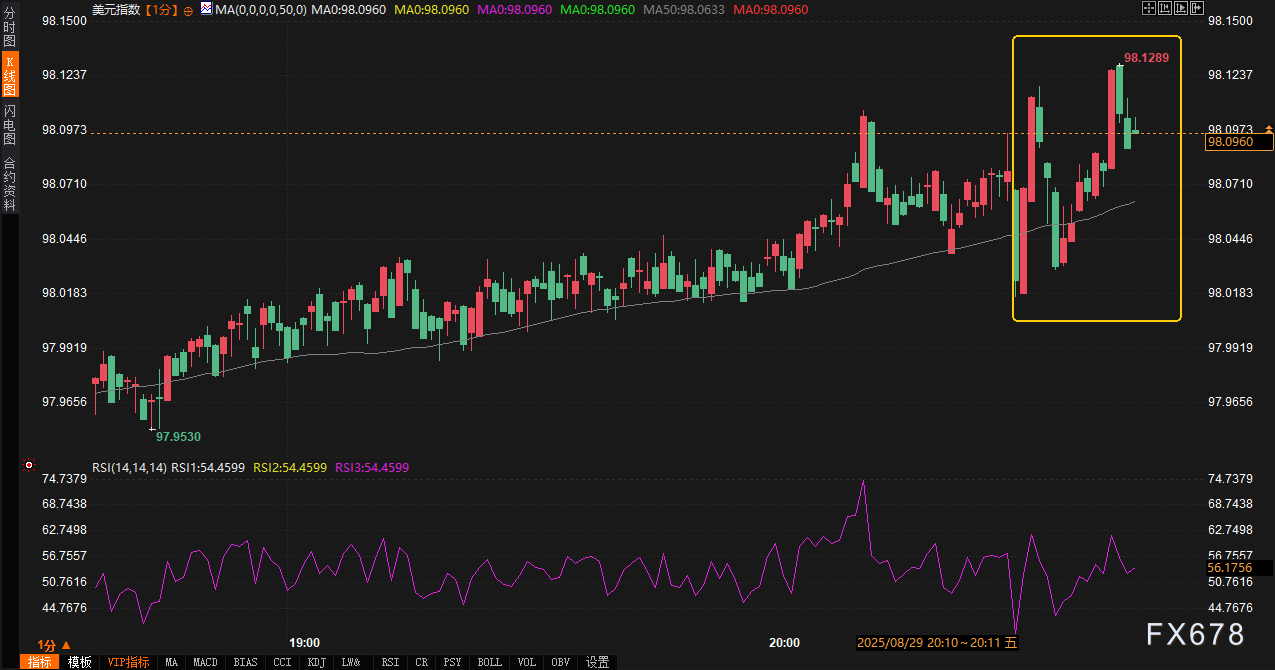Switch to the 闪电图 side tab
The width and height of the screenshot is (1275, 670).
[9, 124]
